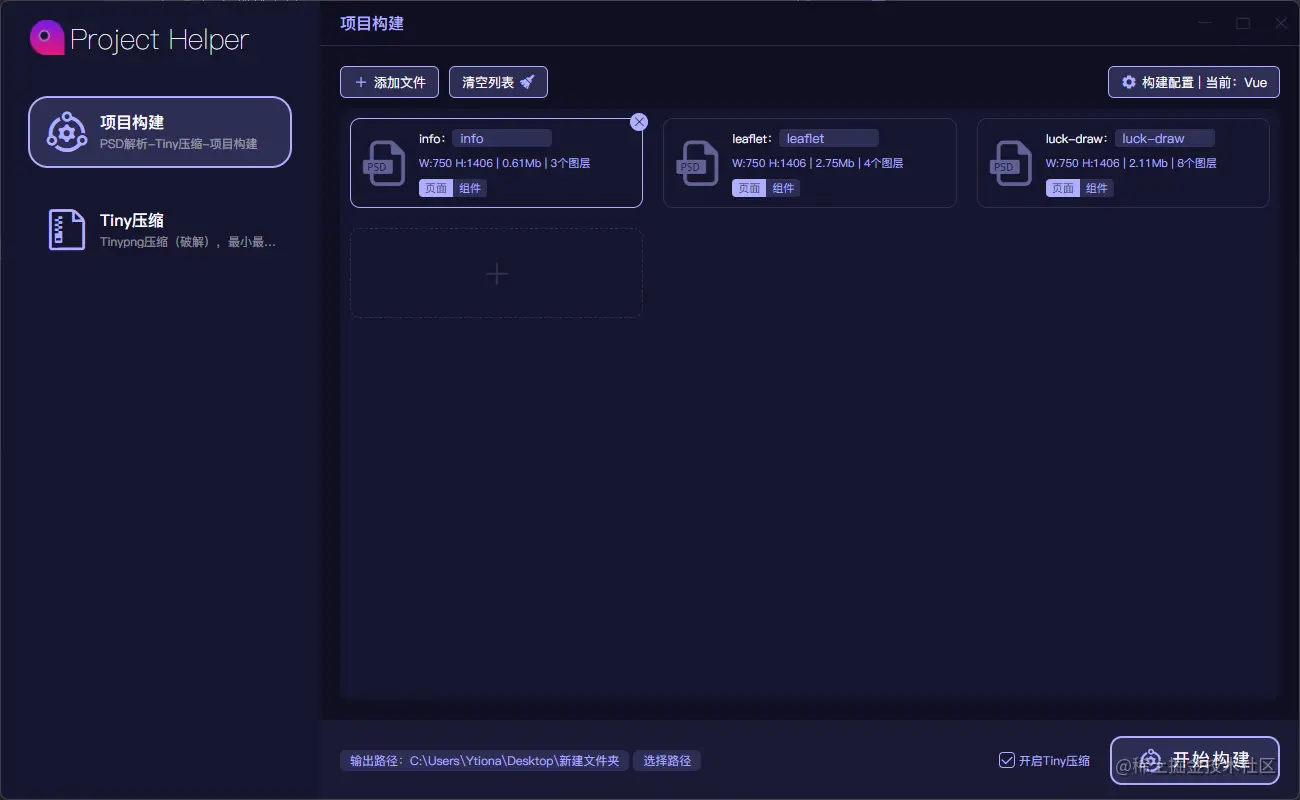Select 页面 type on the info card
The height and width of the screenshot is (800, 1300).
coord(436,188)
